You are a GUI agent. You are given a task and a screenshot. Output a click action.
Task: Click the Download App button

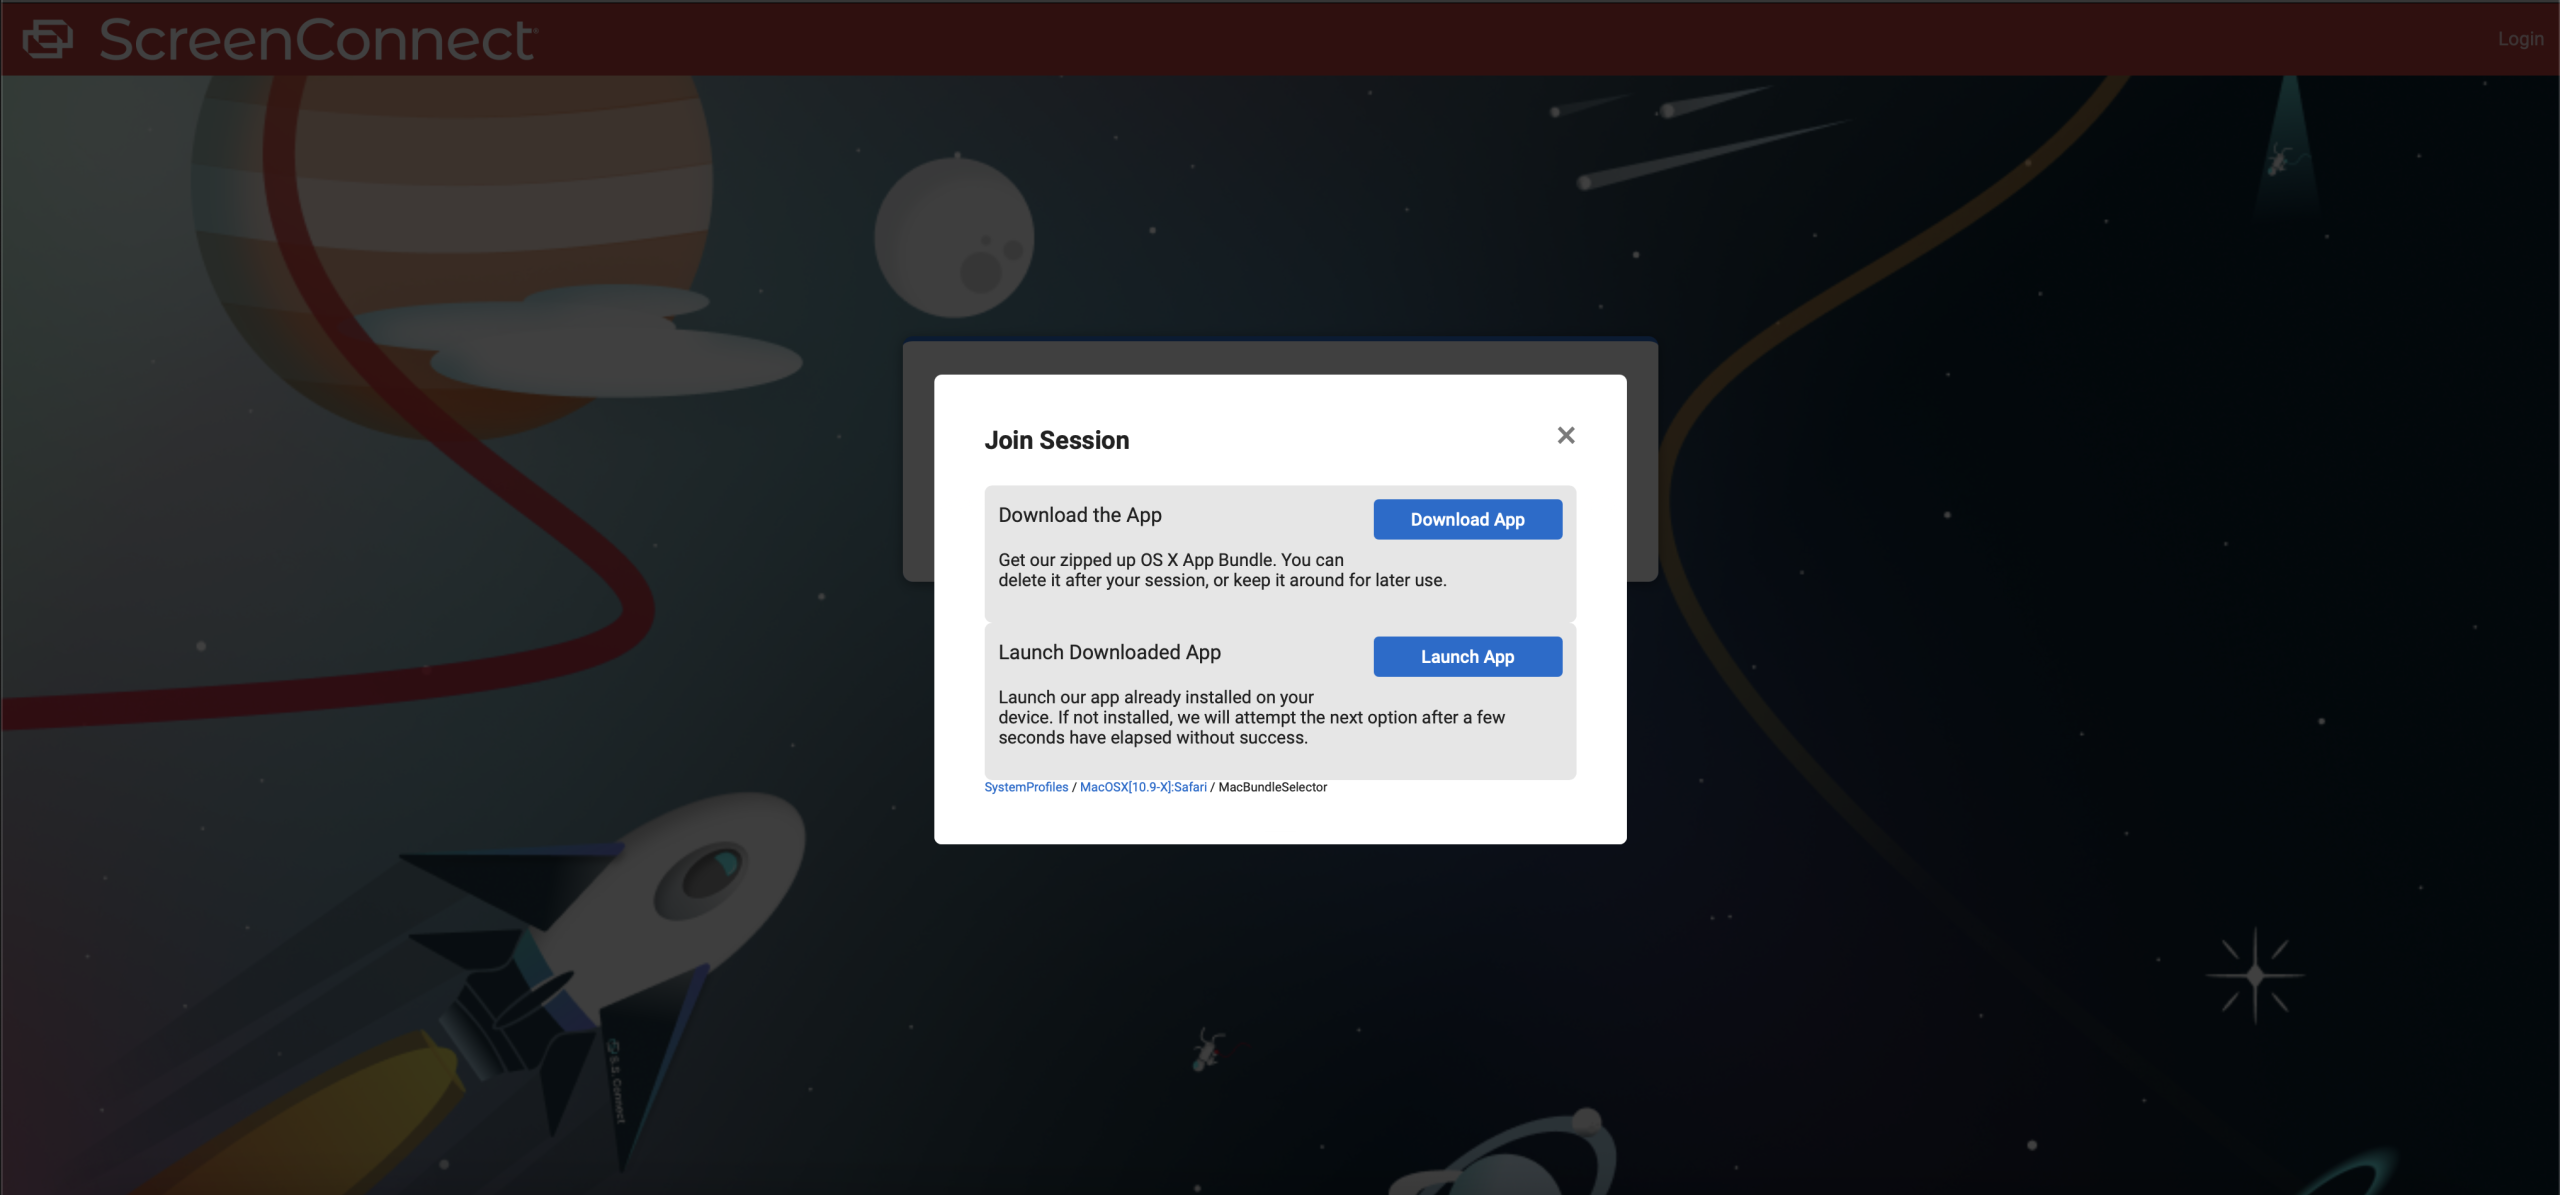tap(1467, 519)
